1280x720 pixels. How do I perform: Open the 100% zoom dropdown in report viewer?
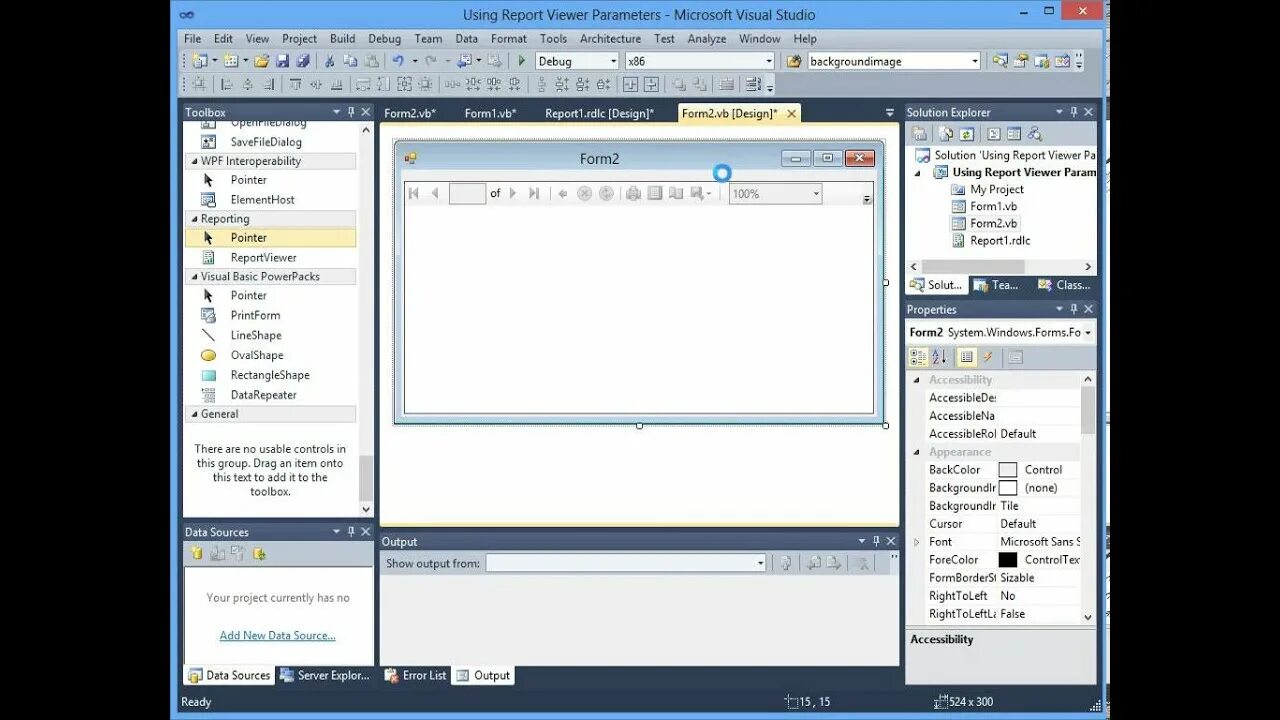(x=816, y=194)
